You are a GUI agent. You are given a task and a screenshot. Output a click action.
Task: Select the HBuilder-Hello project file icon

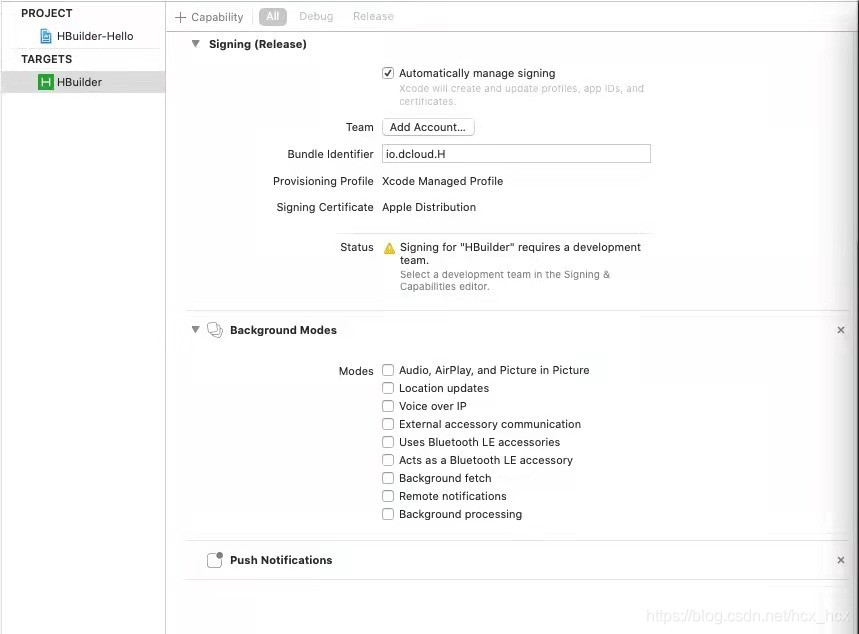[46, 36]
